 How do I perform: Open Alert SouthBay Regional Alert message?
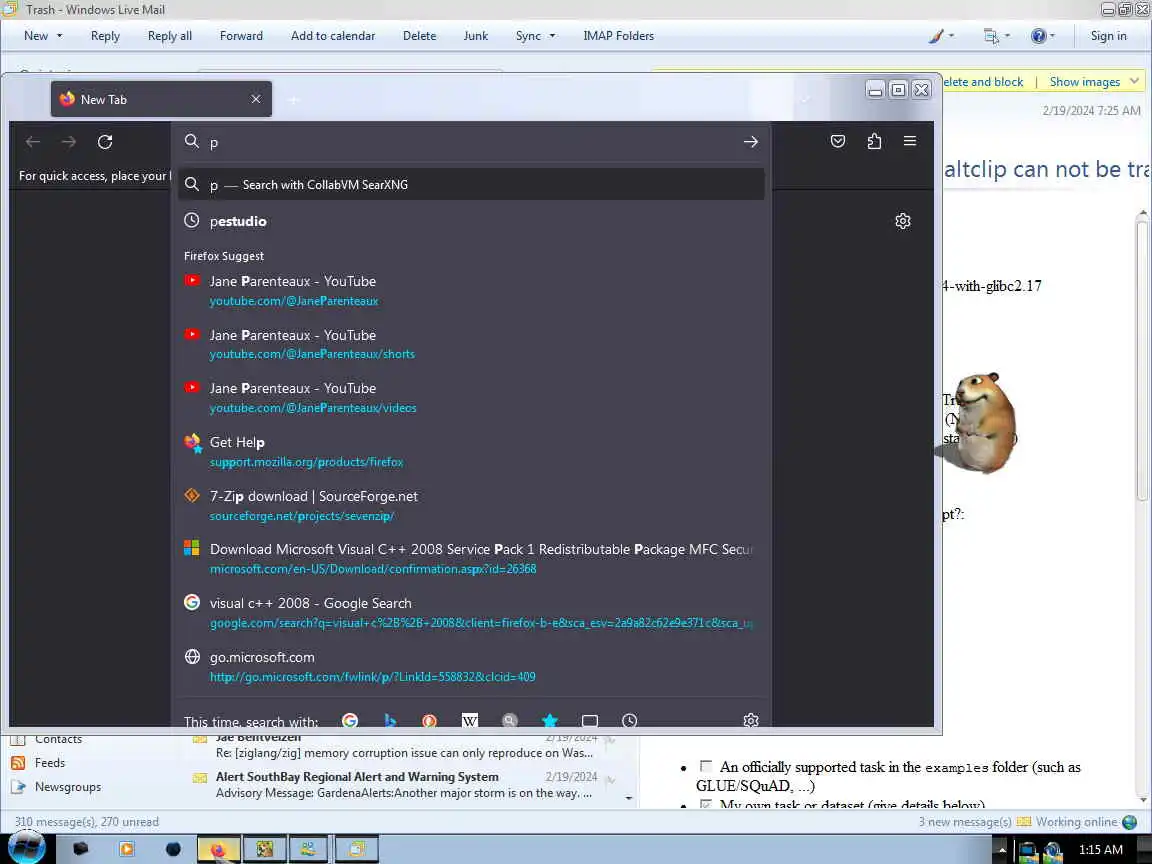[404, 785]
